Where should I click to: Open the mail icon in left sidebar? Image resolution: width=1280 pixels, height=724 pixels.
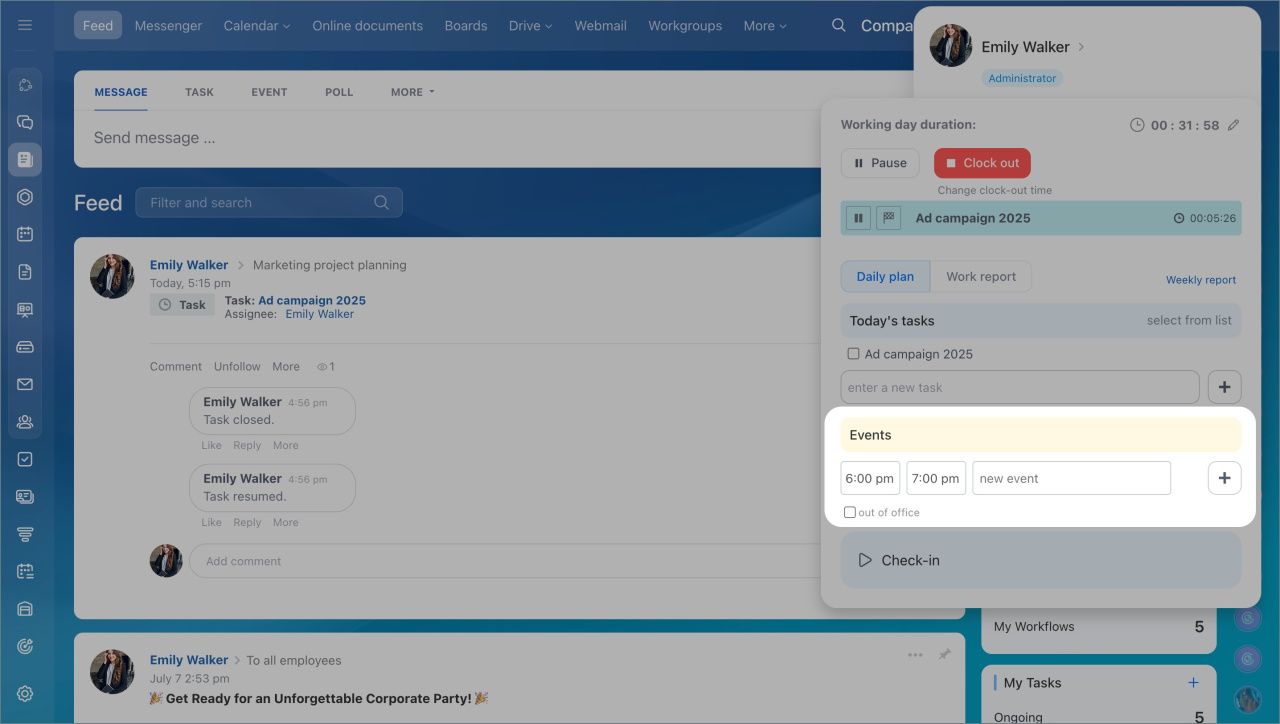point(25,384)
